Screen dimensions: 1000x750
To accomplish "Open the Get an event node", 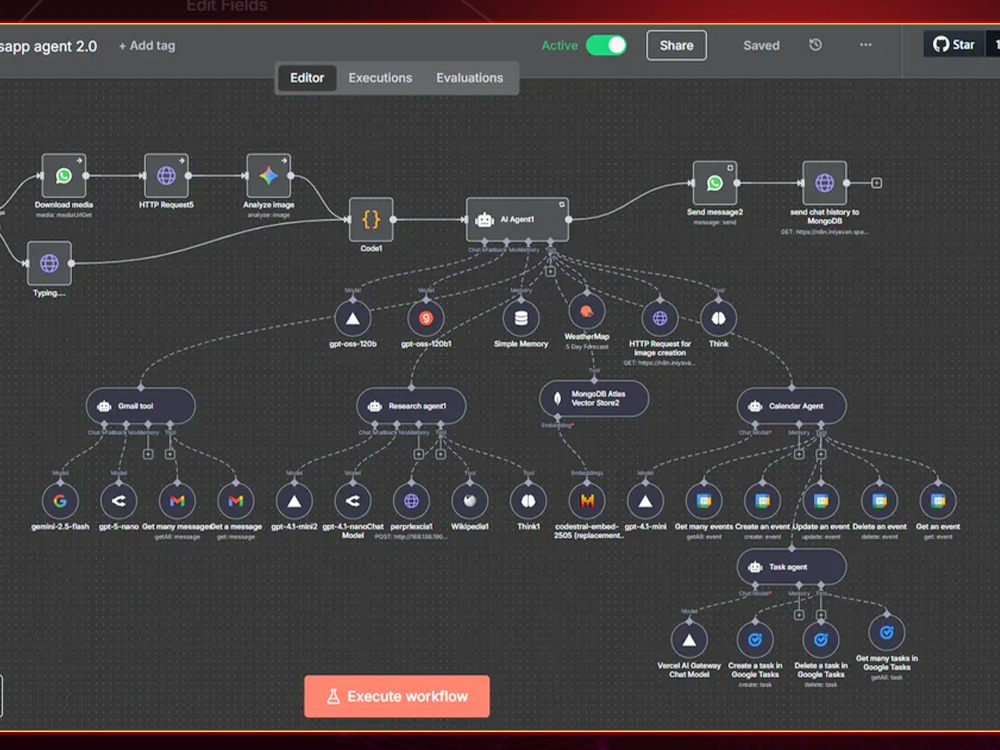I will (938, 501).
